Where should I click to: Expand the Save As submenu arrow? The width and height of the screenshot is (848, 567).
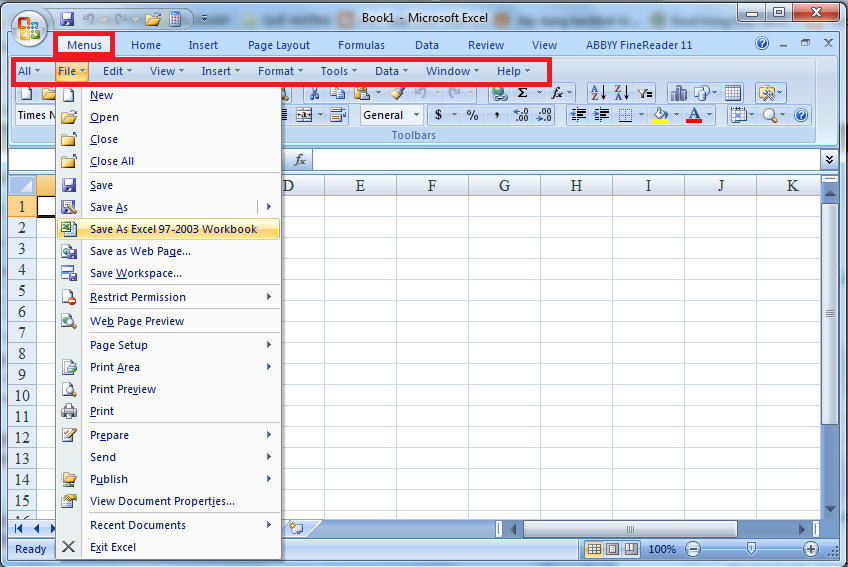point(268,207)
